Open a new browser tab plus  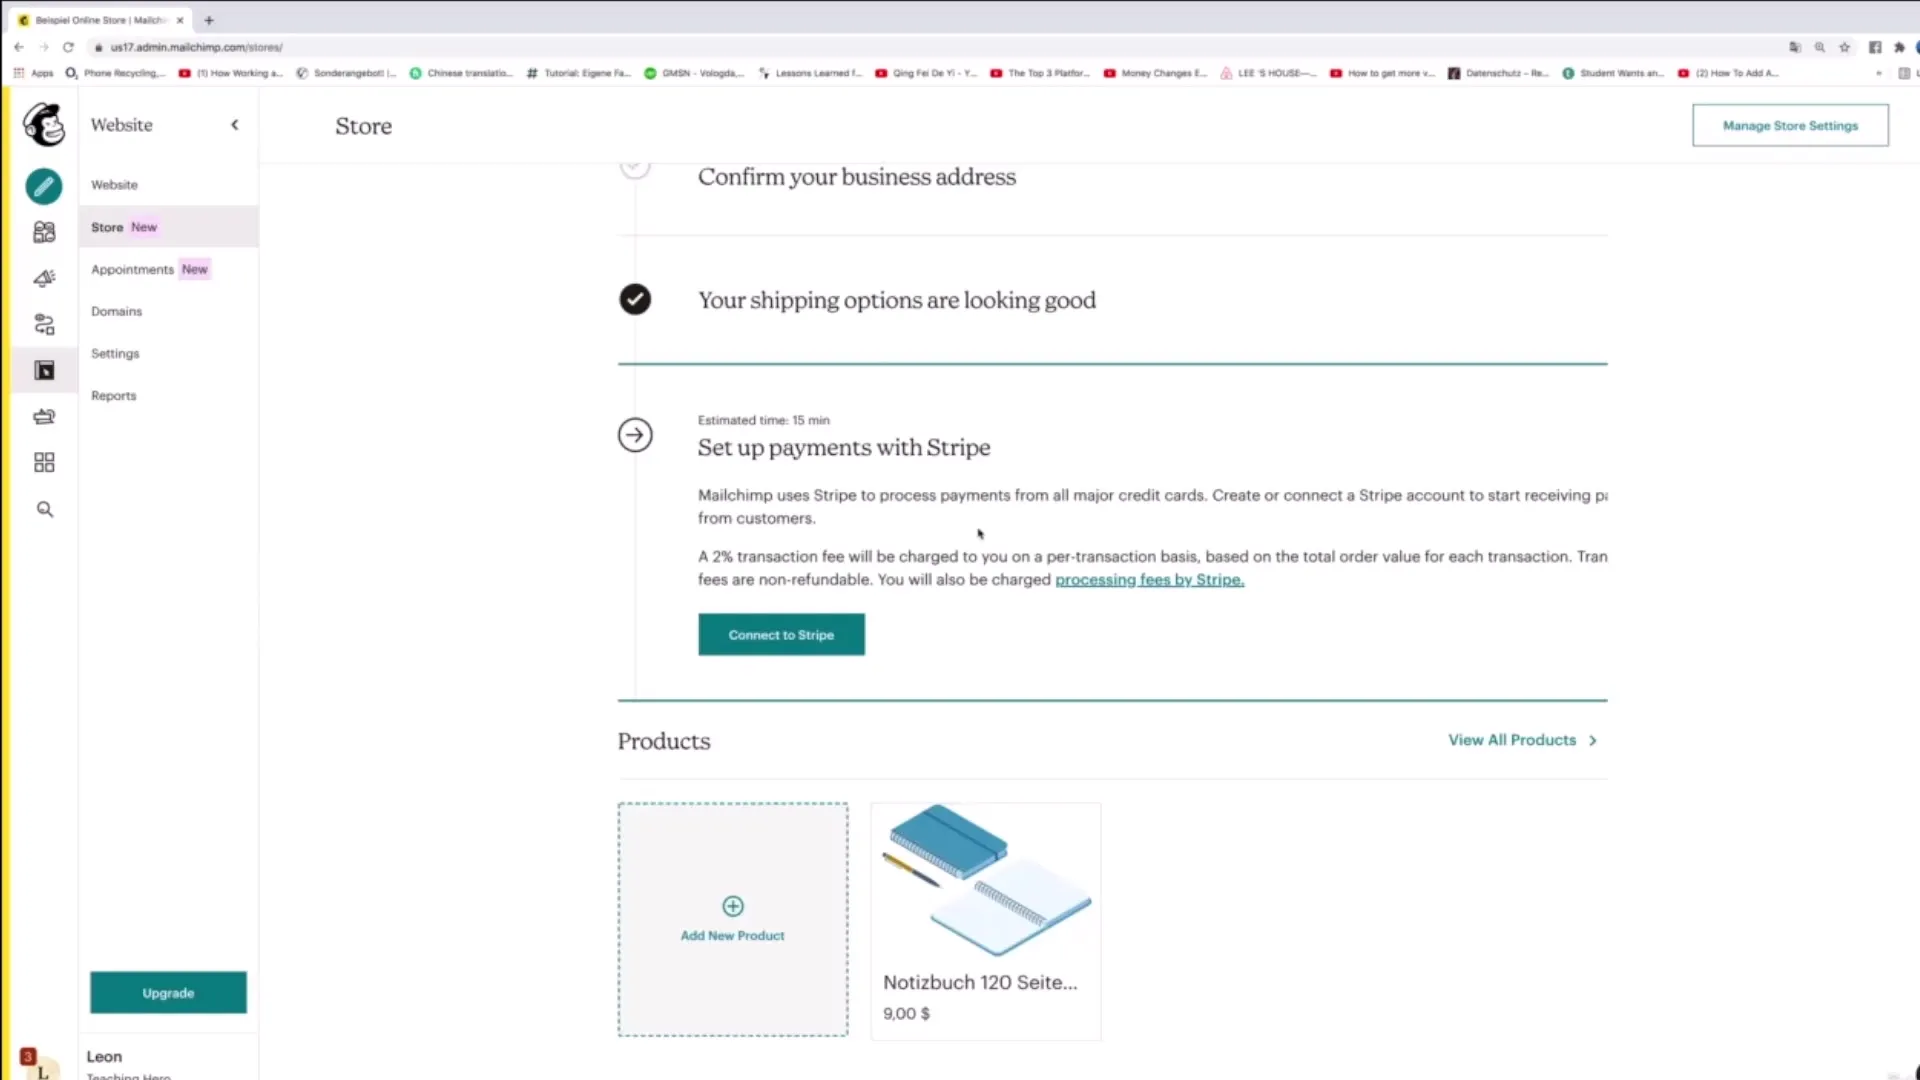point(209,20)
